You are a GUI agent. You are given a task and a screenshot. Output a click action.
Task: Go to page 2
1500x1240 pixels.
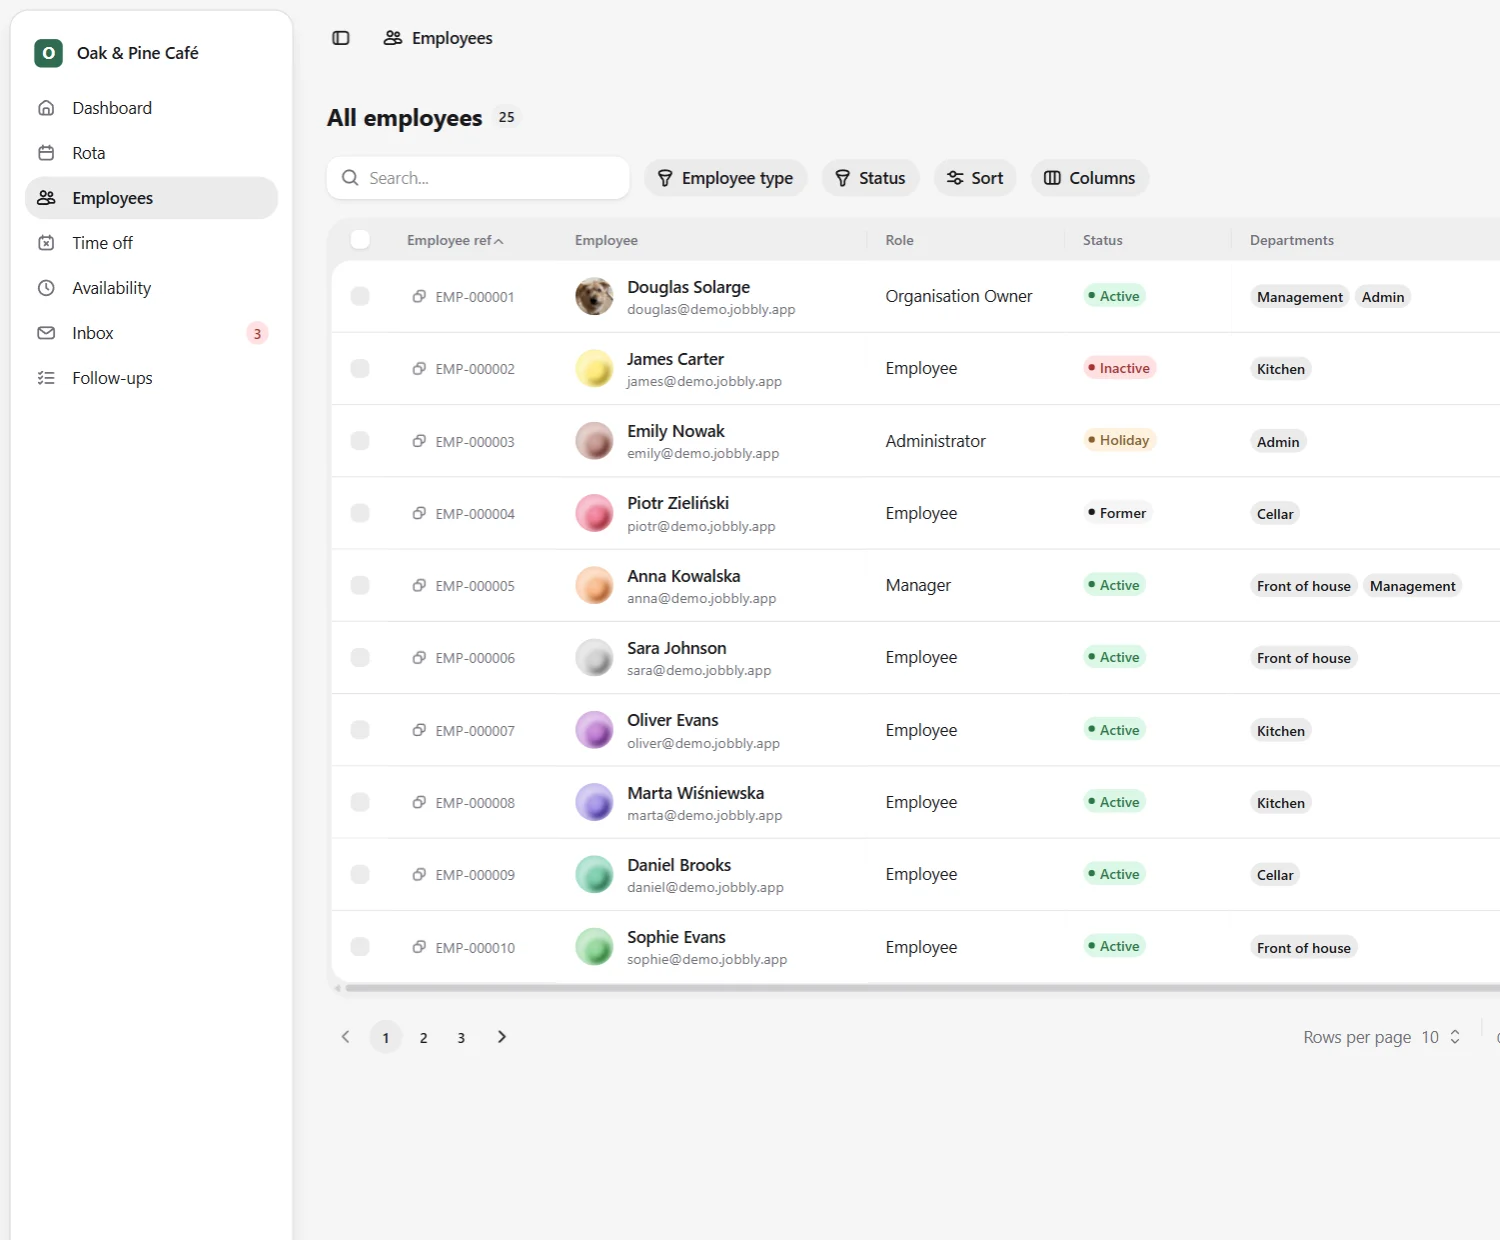(424, 1037)
